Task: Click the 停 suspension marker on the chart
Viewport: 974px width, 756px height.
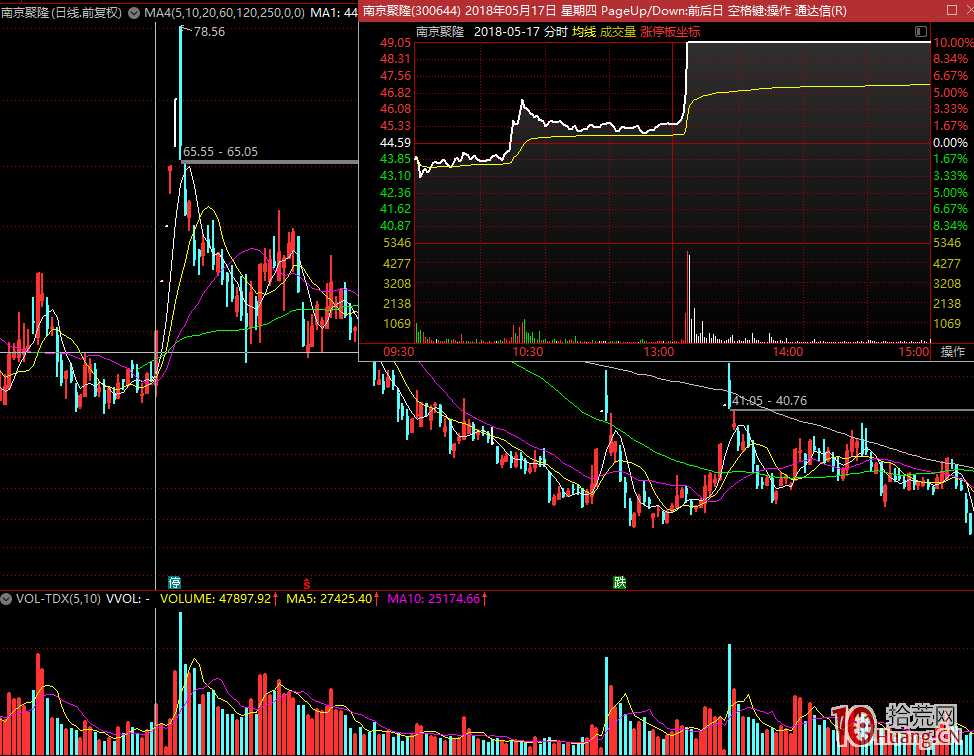Action: (175, 583)
